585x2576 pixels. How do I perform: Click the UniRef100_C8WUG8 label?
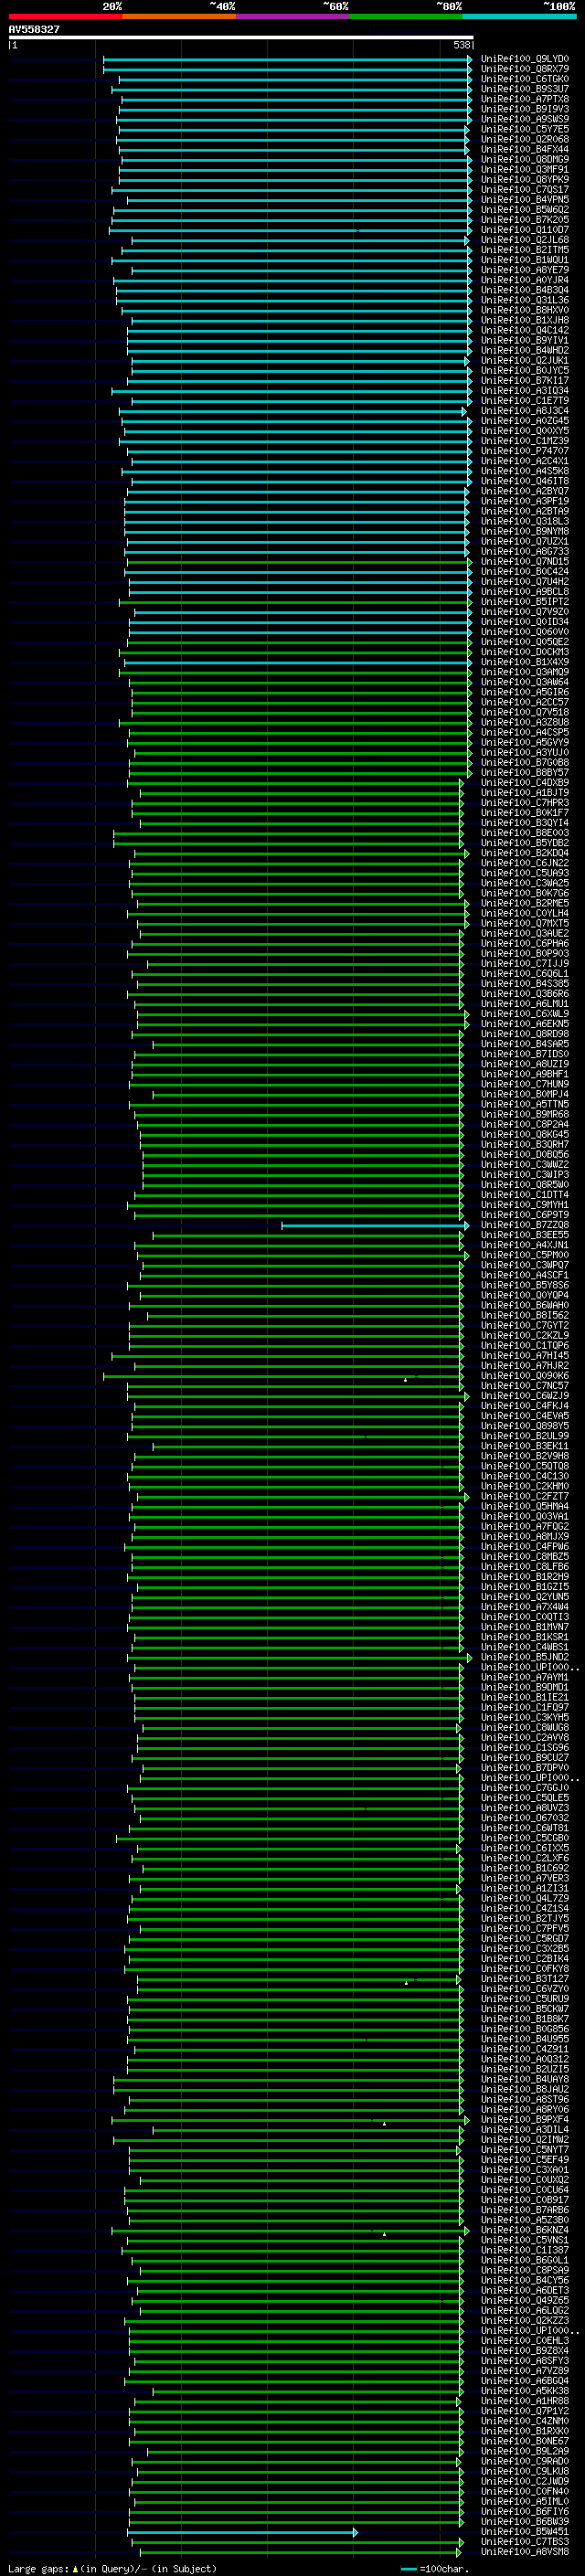click(525, 1728)
